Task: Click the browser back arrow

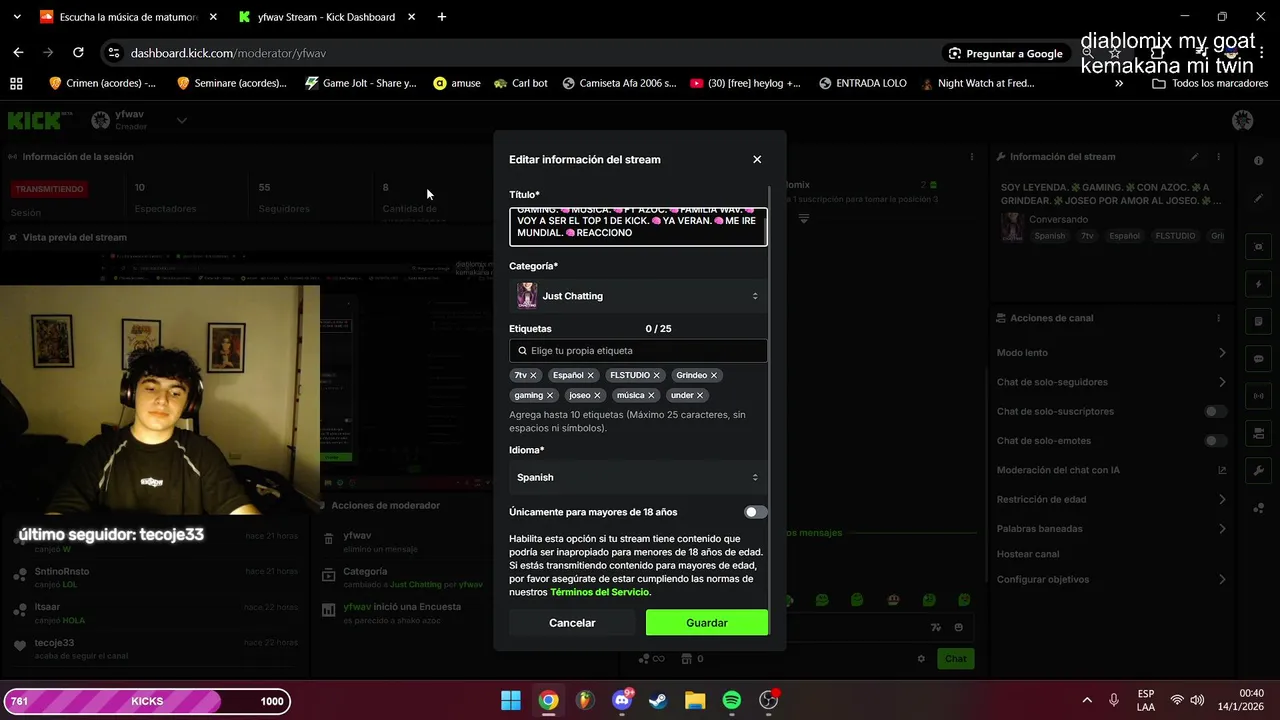Action: click(18, 53)
